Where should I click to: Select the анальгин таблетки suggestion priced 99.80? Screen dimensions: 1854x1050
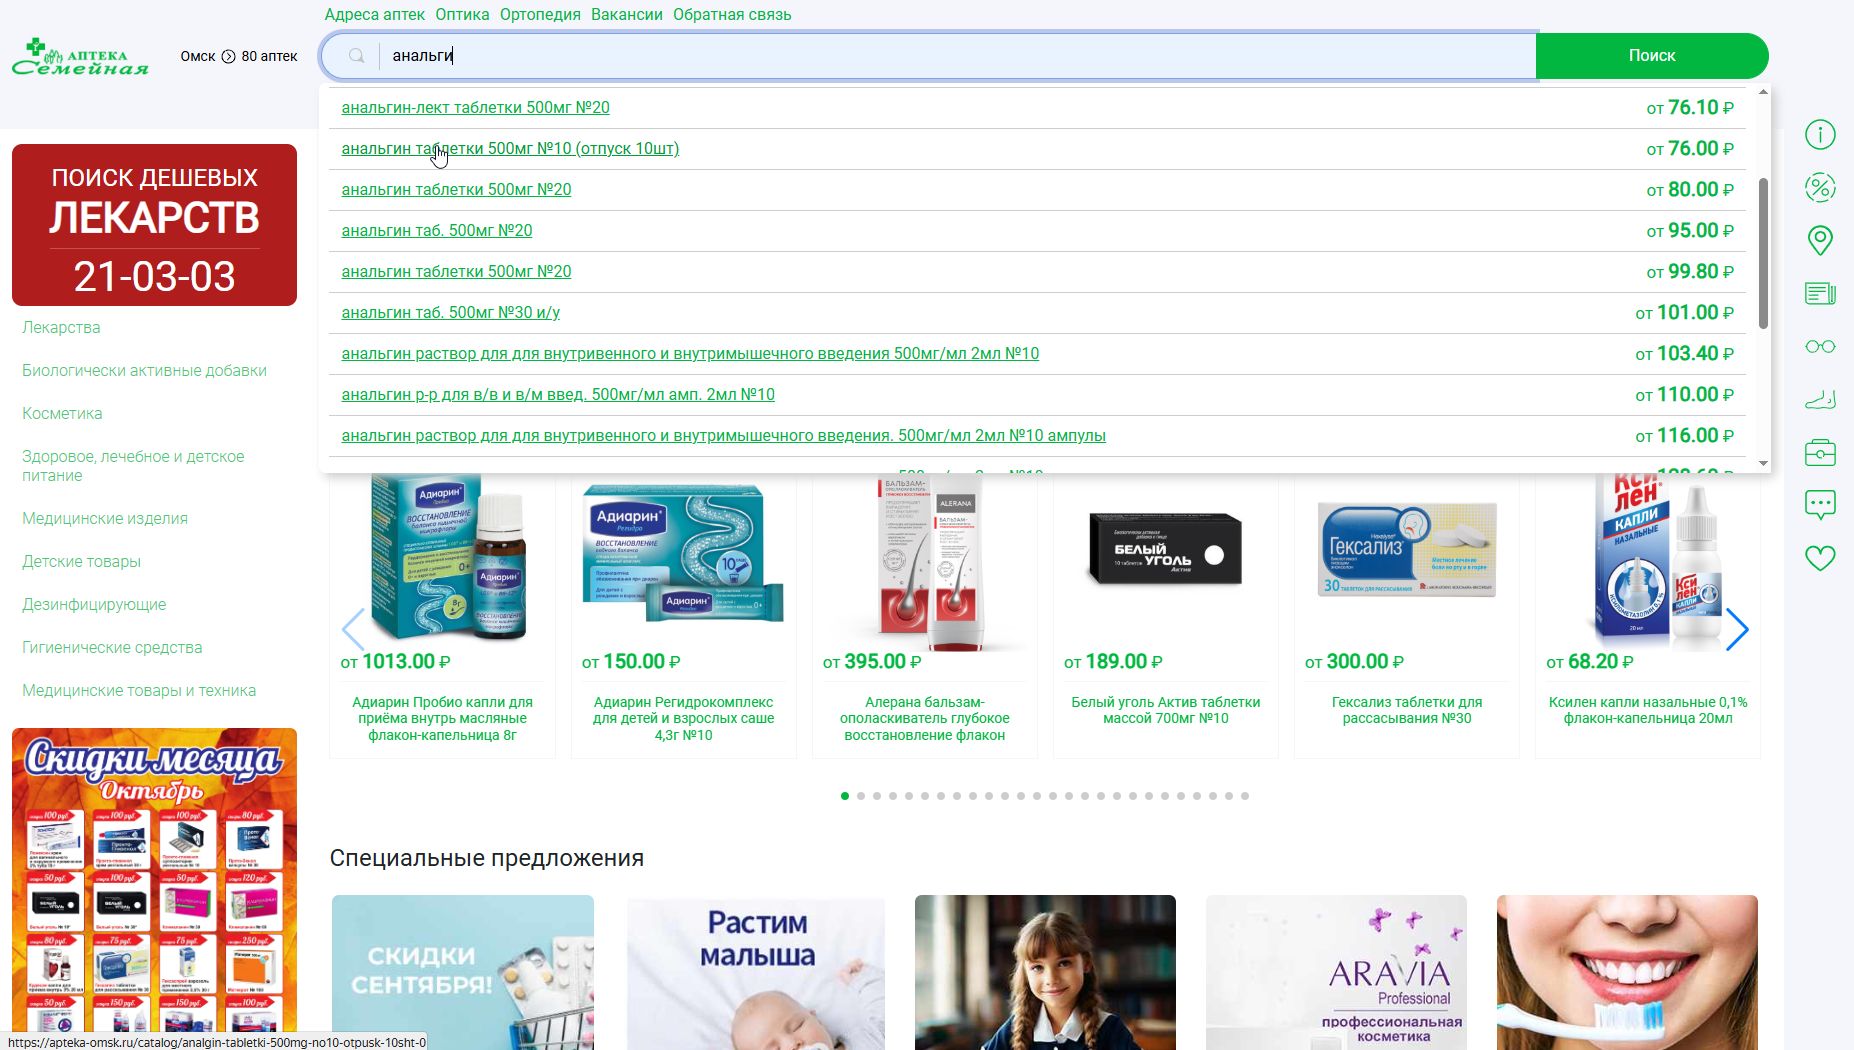pyautogui.click(x=456, y=271)
